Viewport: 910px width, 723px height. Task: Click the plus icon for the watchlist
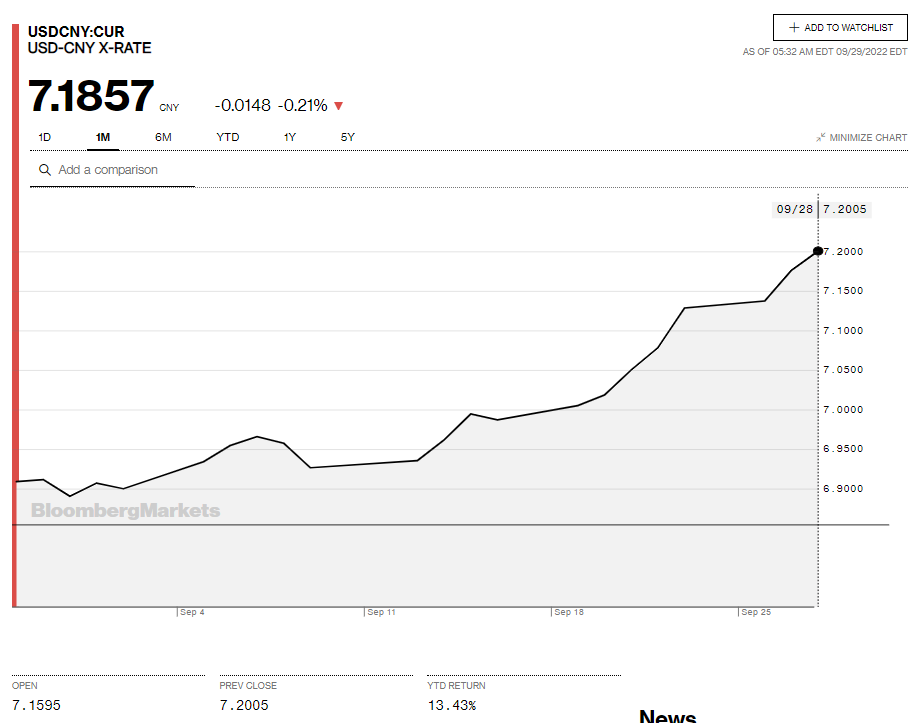(x=794, y=28)
